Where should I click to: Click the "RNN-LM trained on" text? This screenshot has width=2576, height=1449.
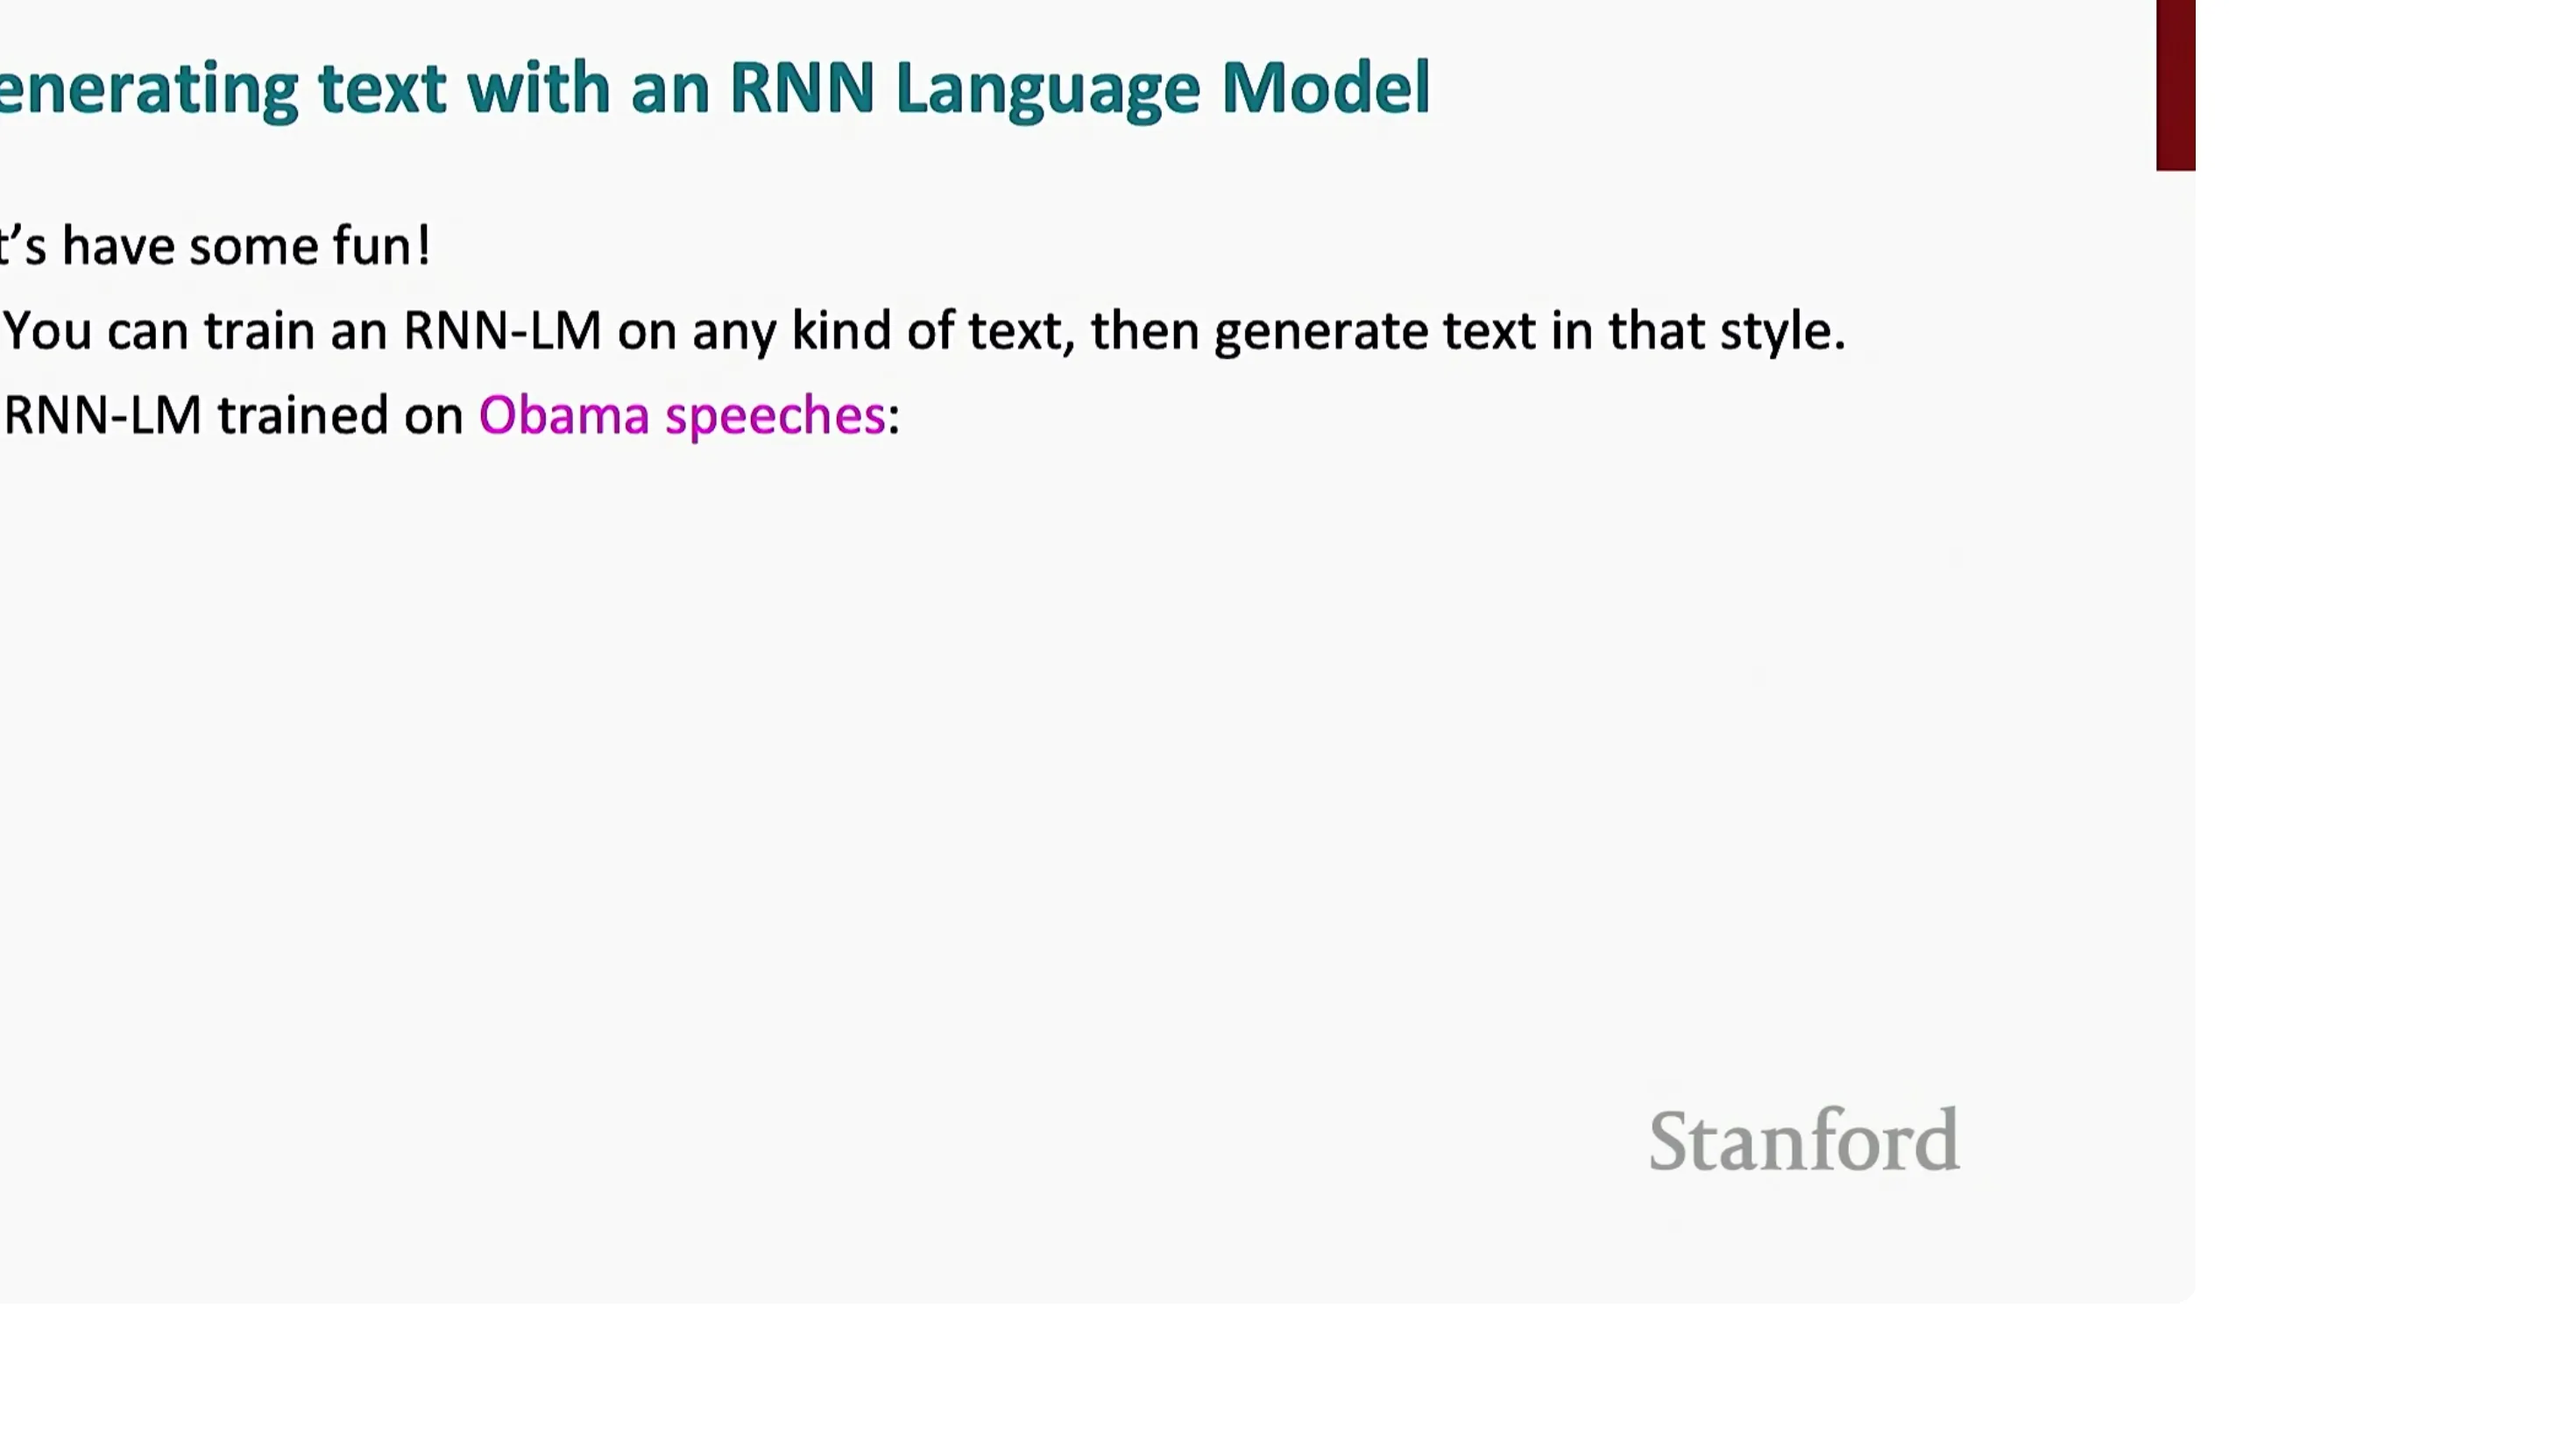point(234,416)
